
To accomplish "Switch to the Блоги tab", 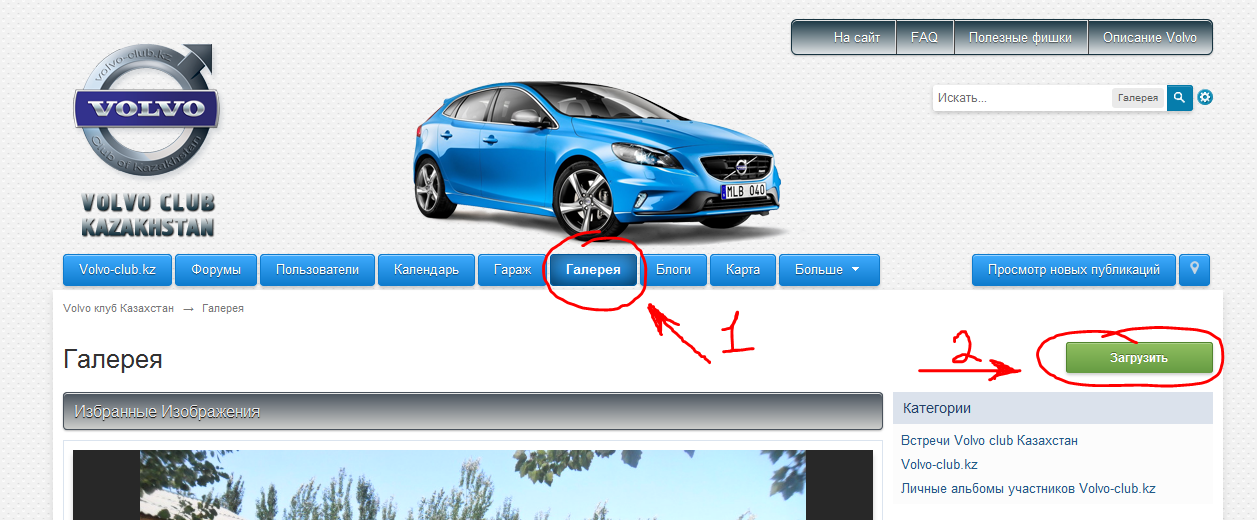I will tap(673, 270).
